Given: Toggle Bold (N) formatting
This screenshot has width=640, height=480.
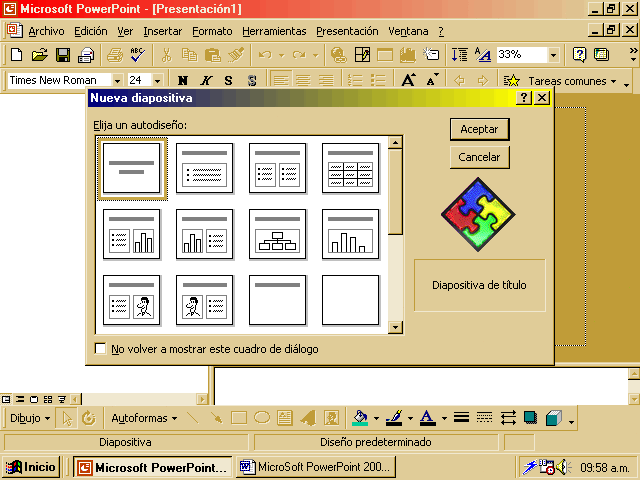Looking at the screenshot, I should [x=183, y=80].
